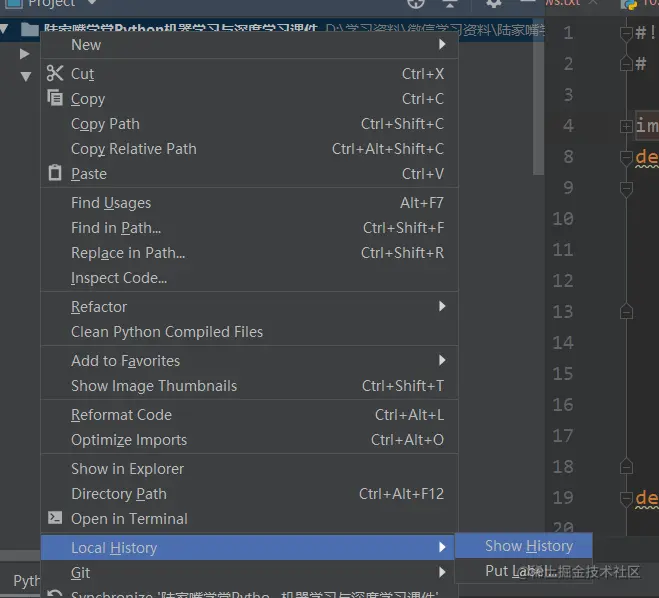Click line number 15 in the gutter
Screen dimensions: 659x598
click(x=563, y=374)
